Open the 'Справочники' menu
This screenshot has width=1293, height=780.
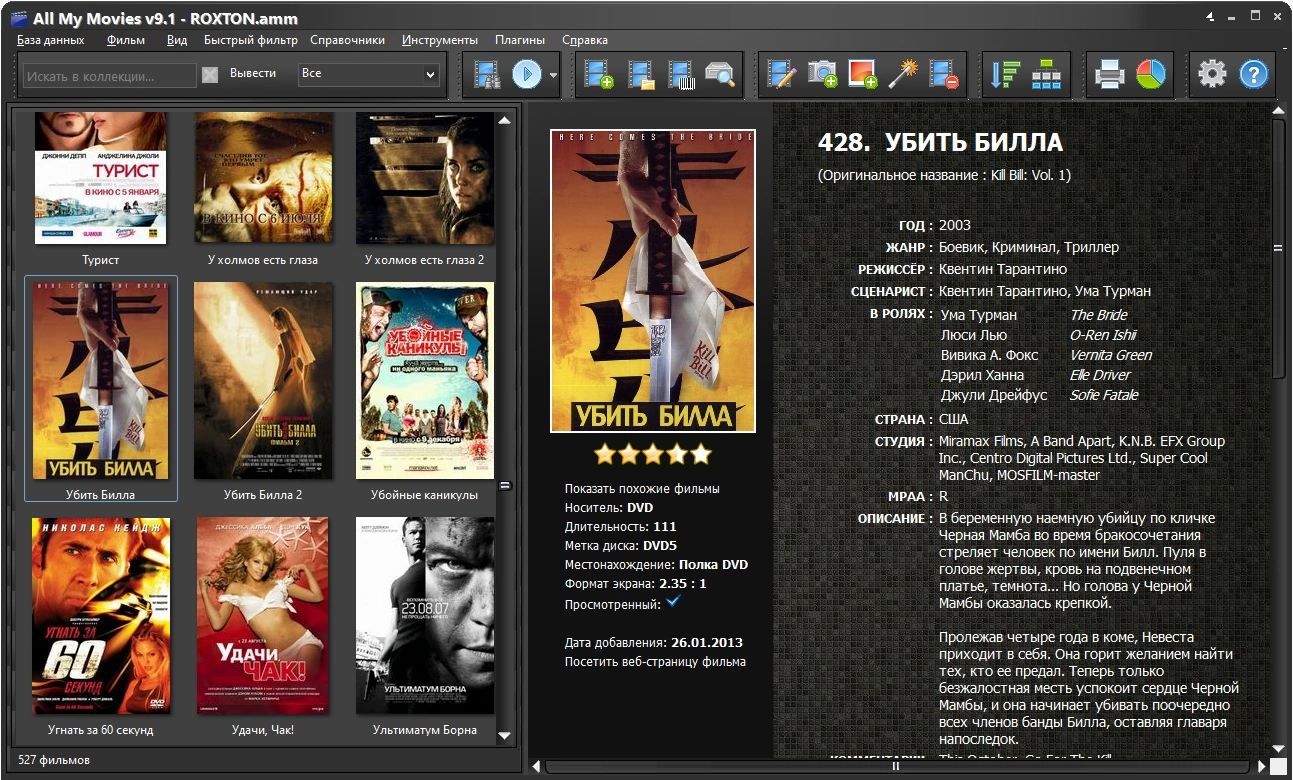(x=347, y=40)
